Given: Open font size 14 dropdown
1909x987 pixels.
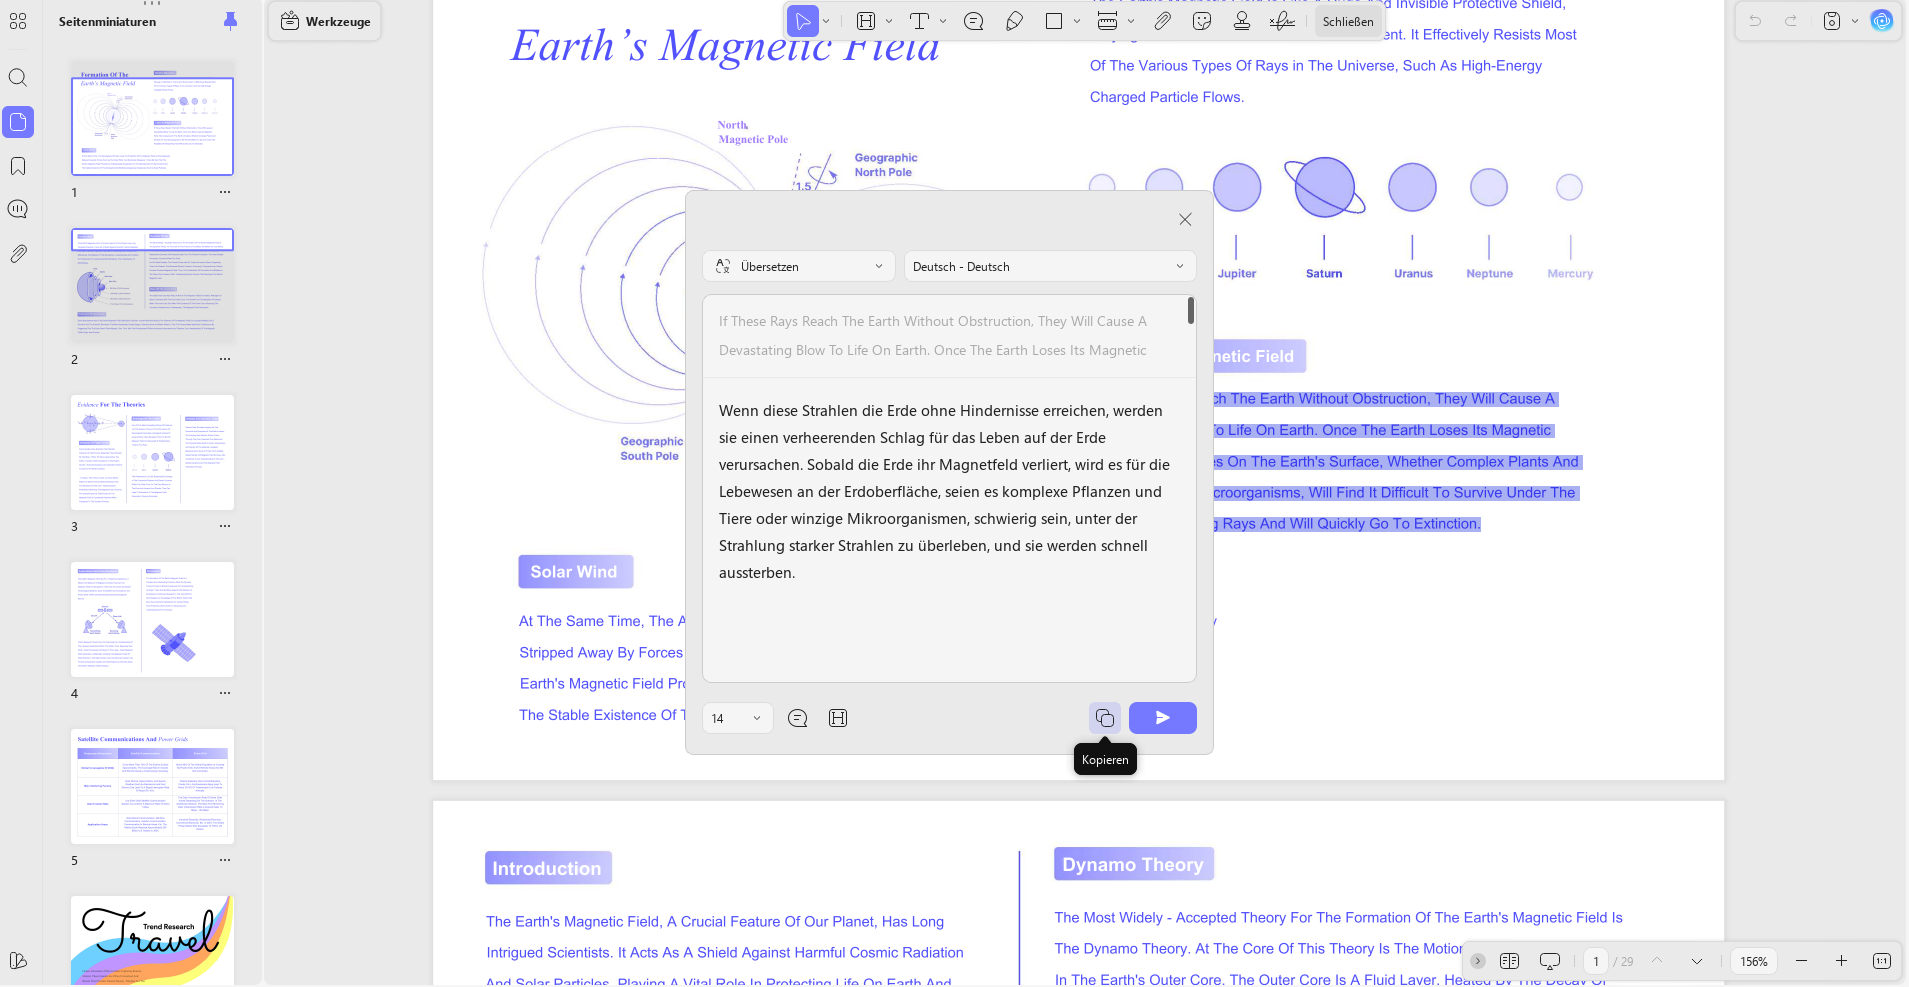Looking at the screenshot, I should [x=738, y=718].
